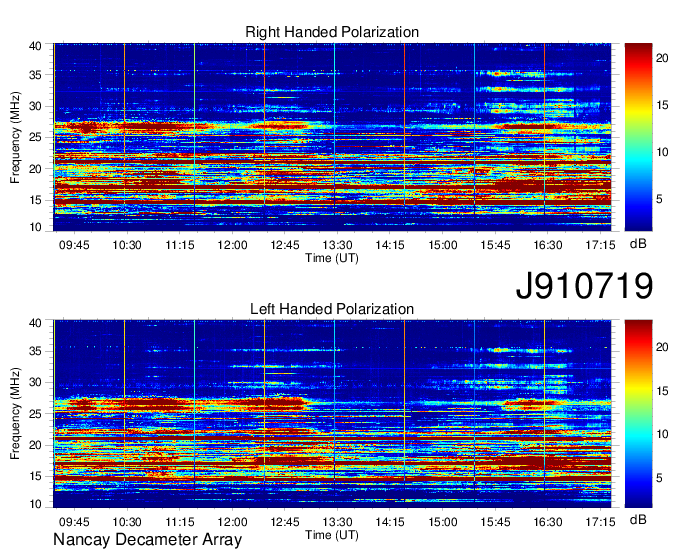Click the 10 dB label on Right Handed colorbar

[662, 152]
